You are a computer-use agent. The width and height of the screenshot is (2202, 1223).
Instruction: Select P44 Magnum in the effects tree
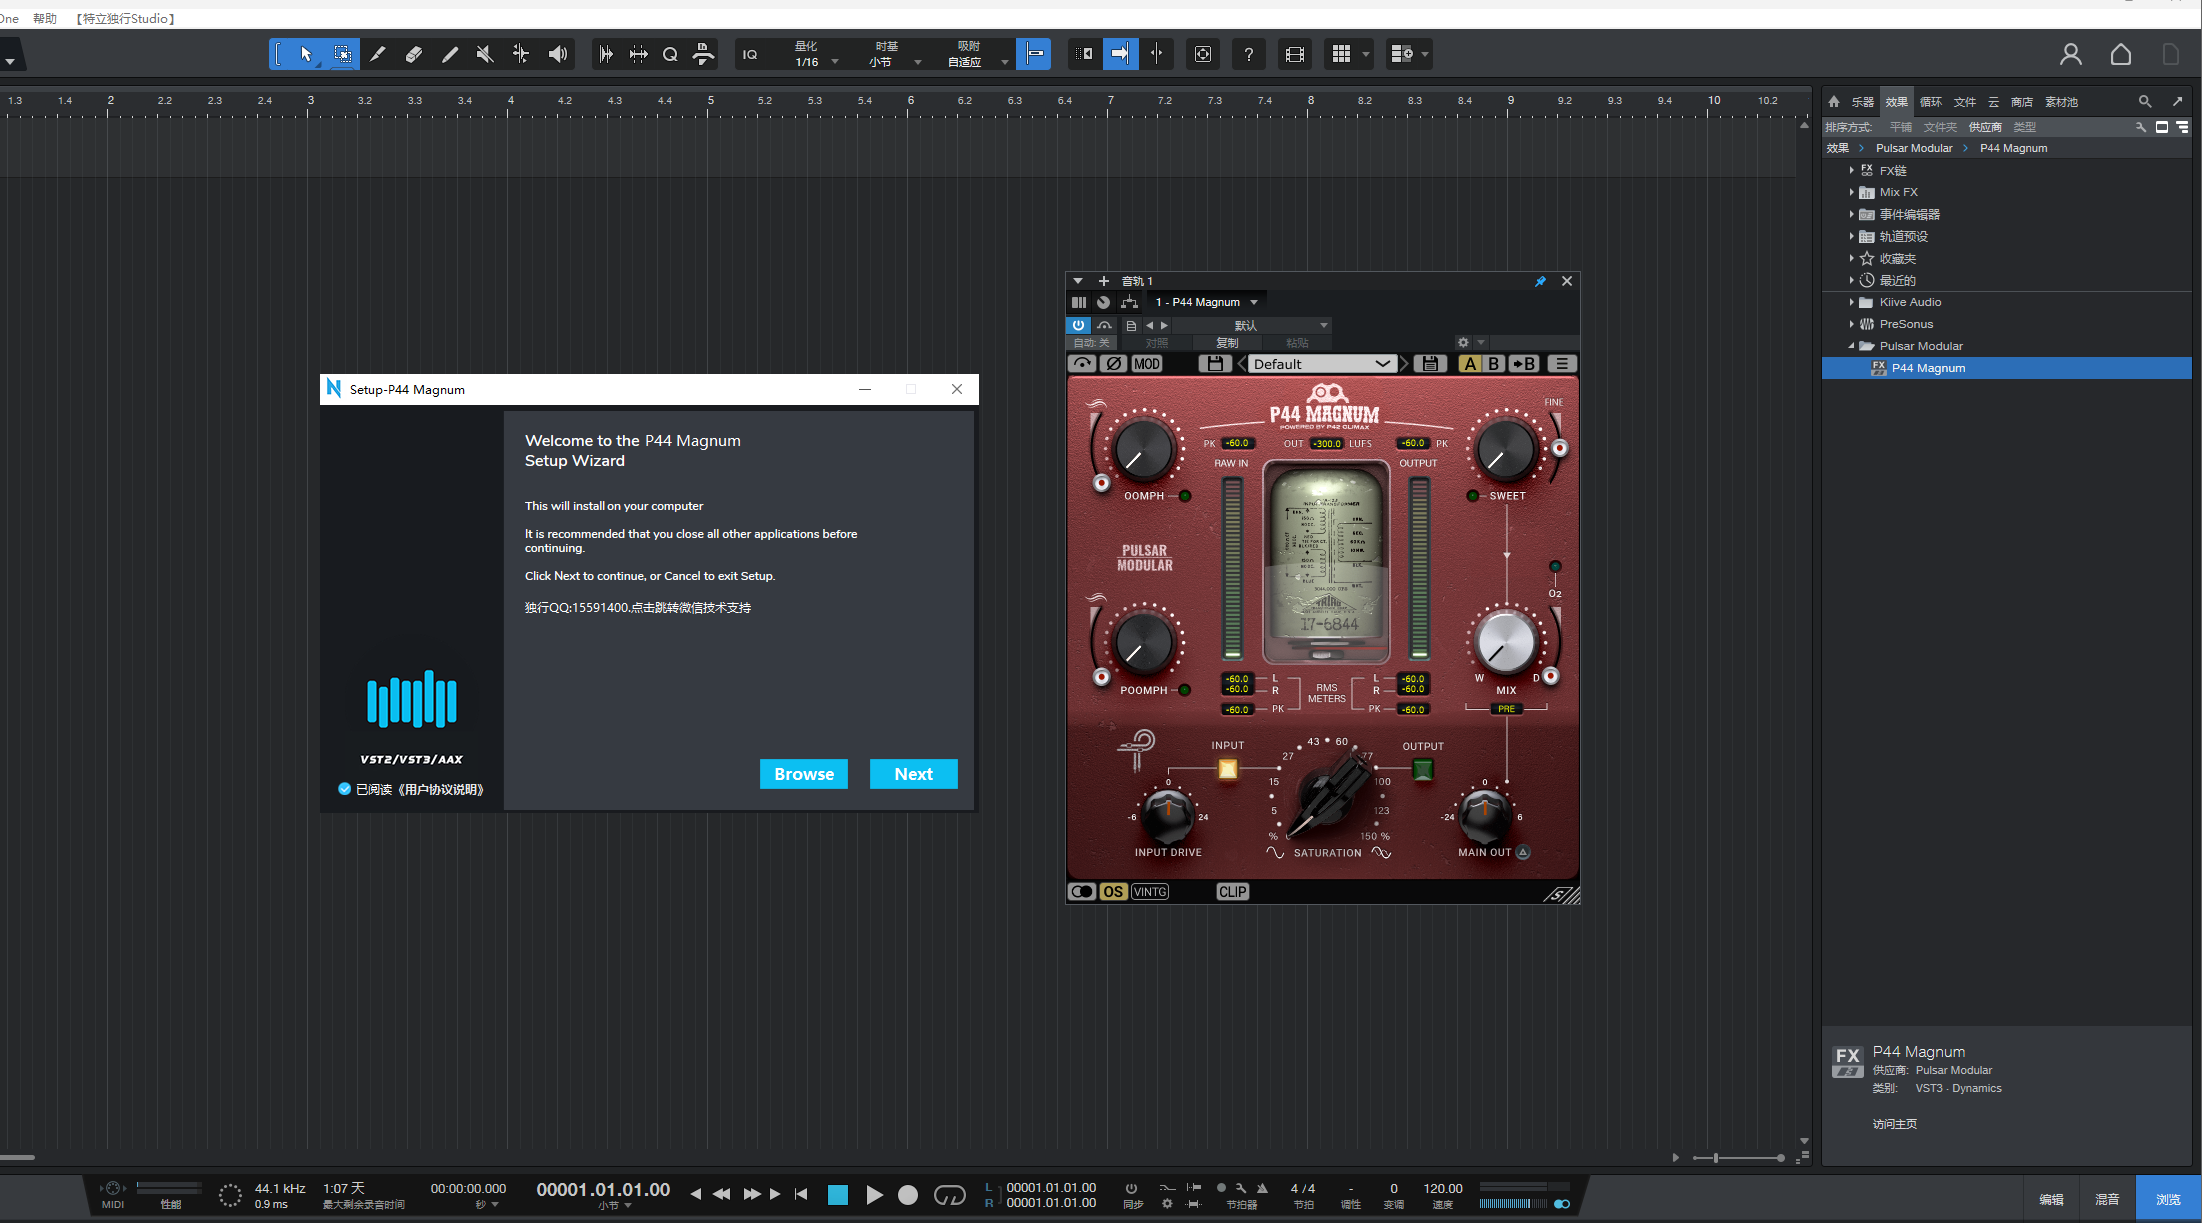tap(1927, 368)
